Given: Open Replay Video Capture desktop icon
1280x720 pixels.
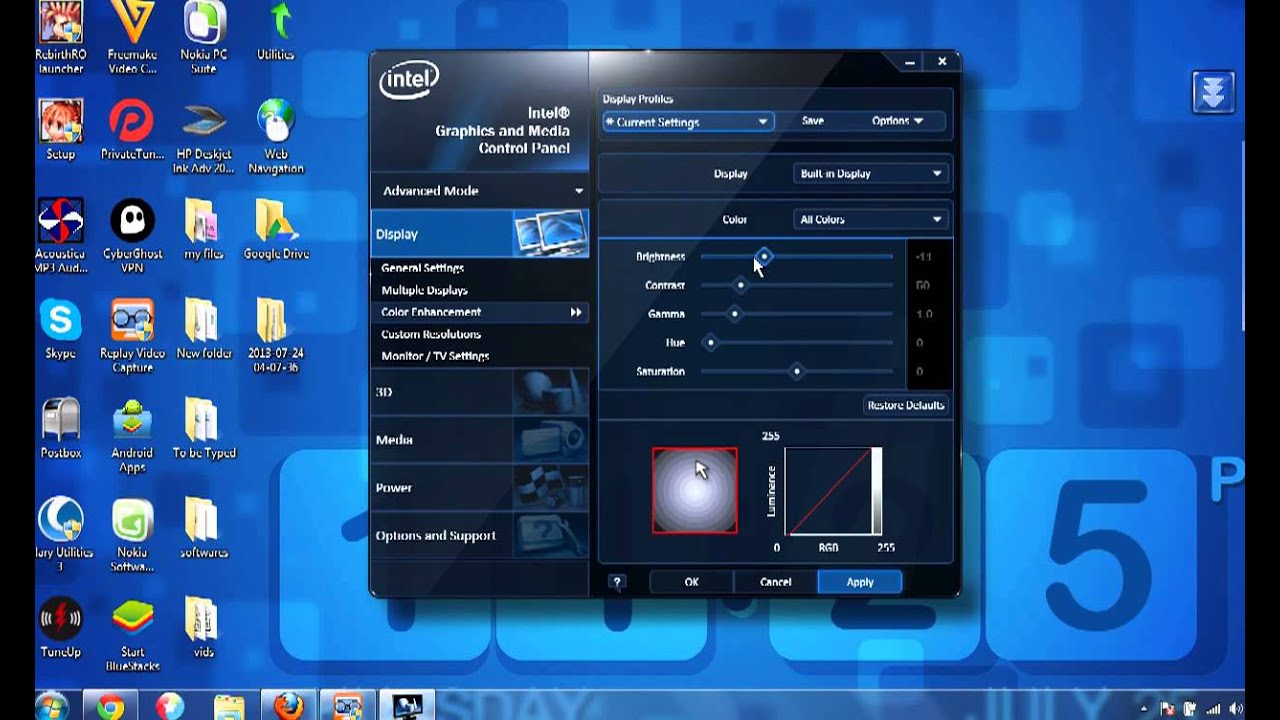Looking at the screenshot, I should click(132, 336).
